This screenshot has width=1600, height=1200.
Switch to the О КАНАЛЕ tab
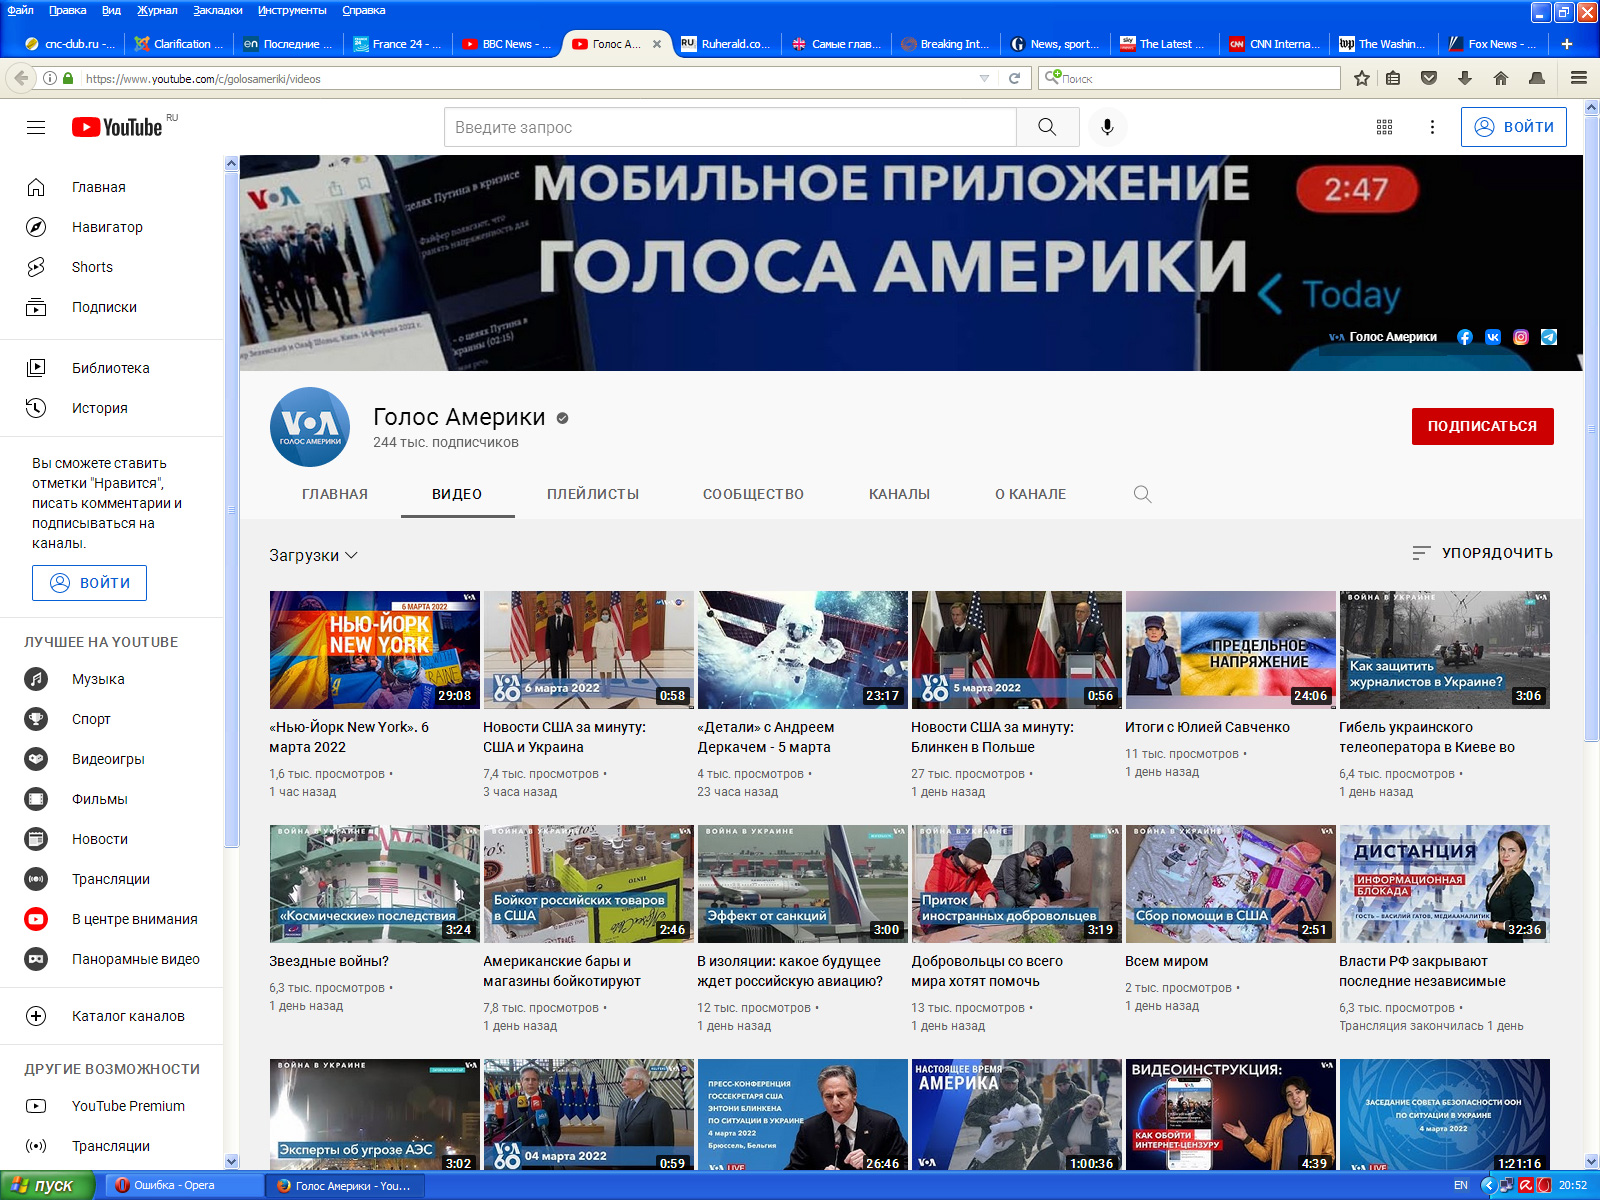click(x=1030, y=494)
